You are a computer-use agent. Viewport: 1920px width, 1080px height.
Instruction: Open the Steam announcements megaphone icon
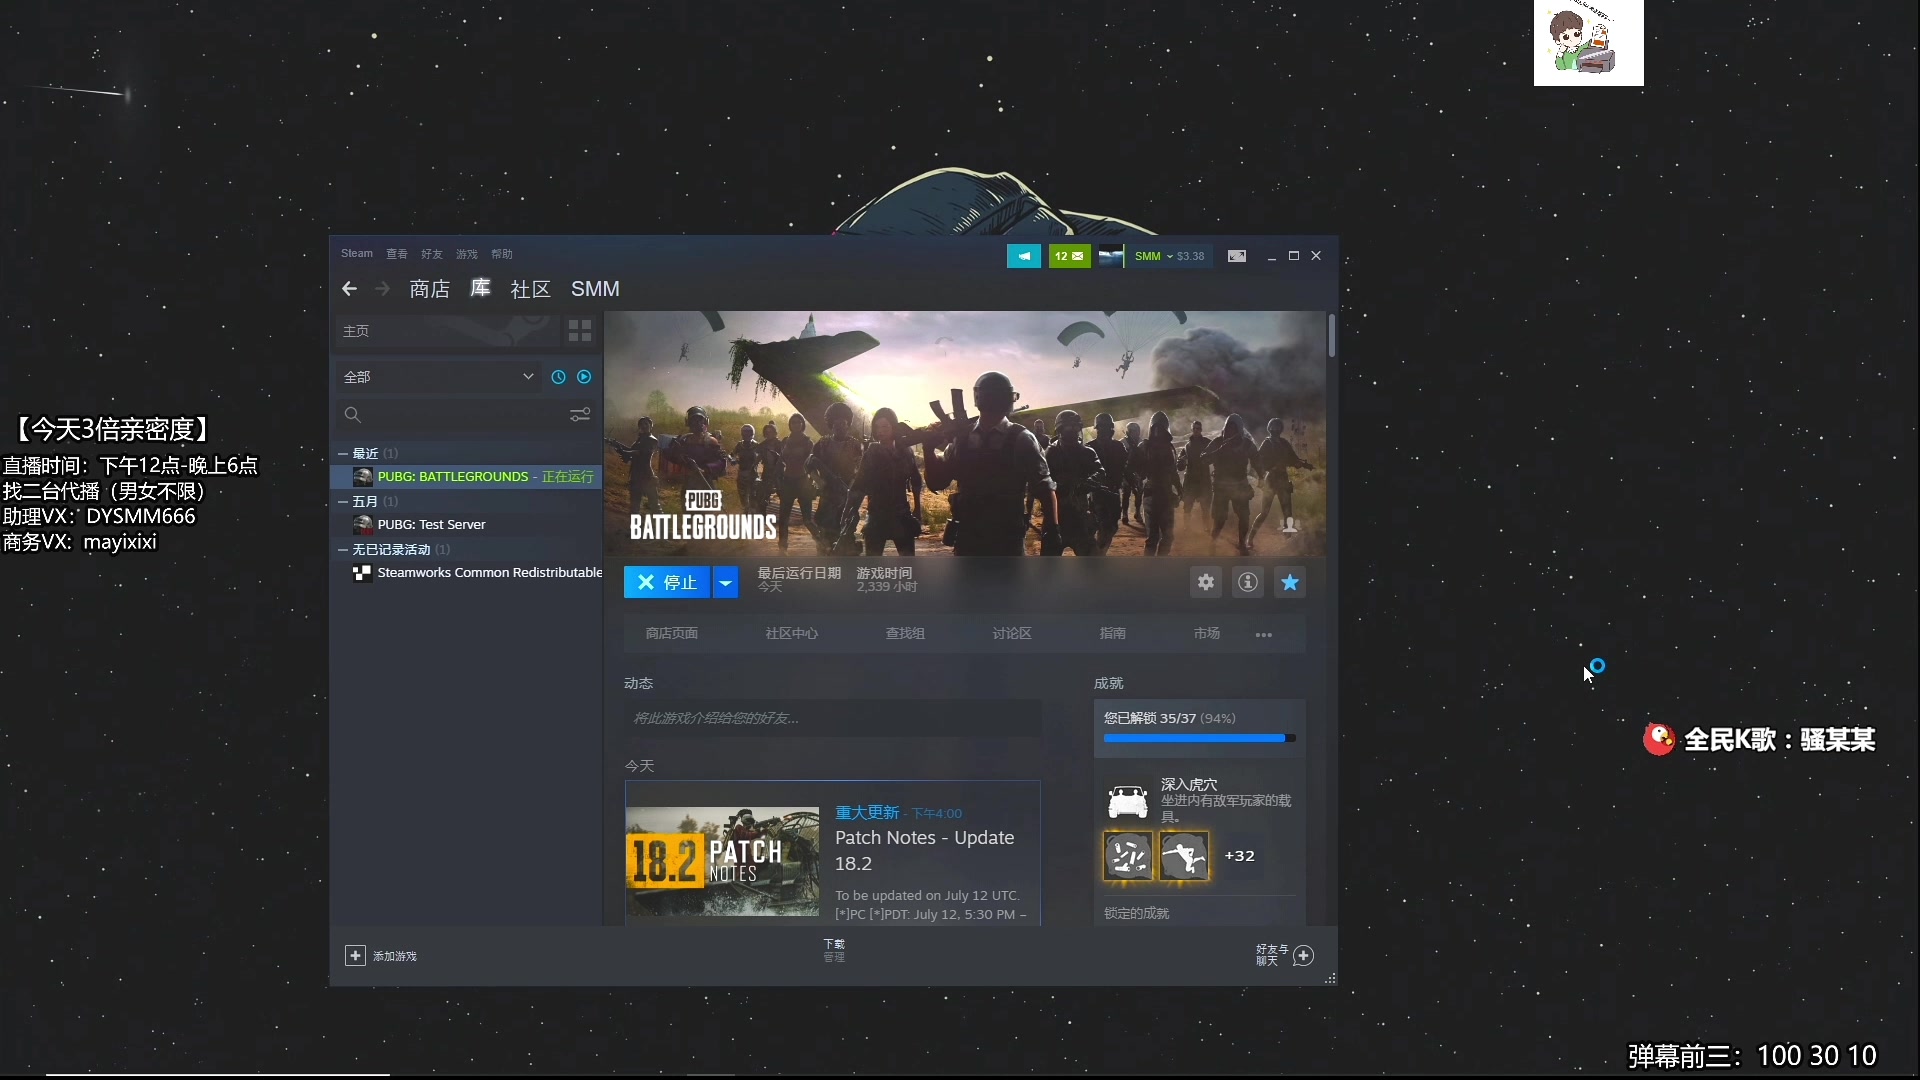1023,256
